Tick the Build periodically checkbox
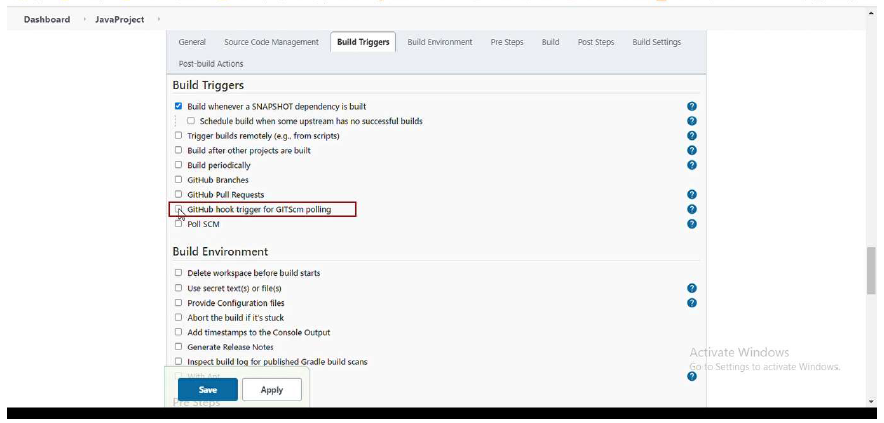Screen dimensions: 884x423 (178, 164)
